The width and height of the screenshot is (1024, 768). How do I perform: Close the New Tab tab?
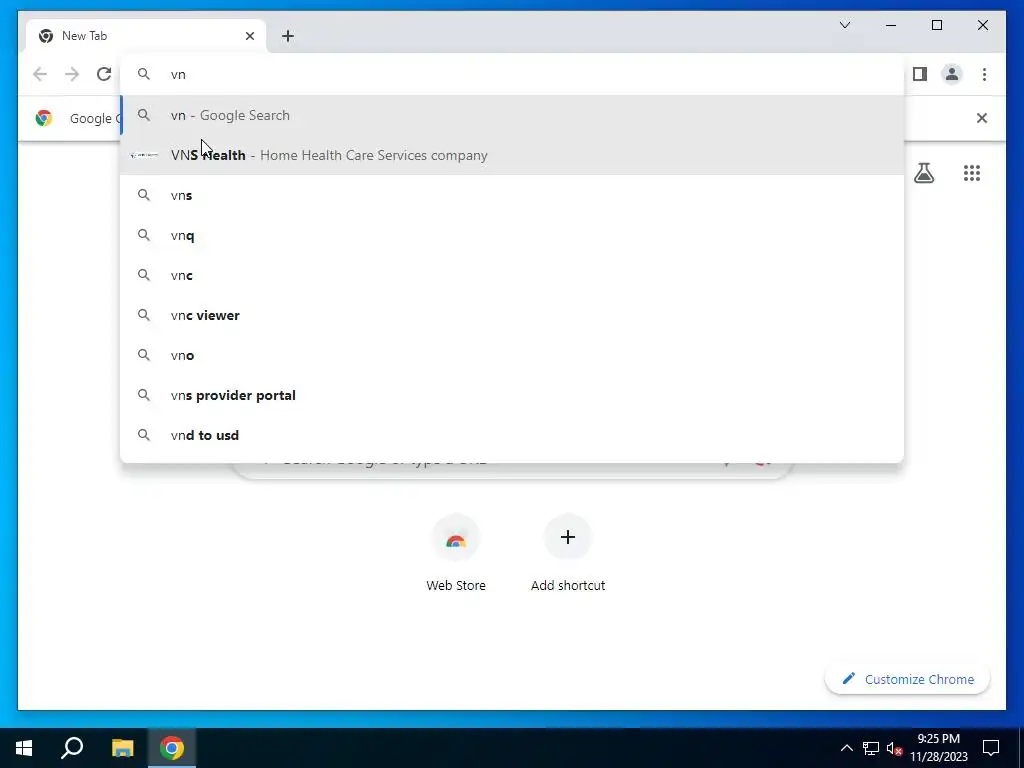click(x=249, y=36)
